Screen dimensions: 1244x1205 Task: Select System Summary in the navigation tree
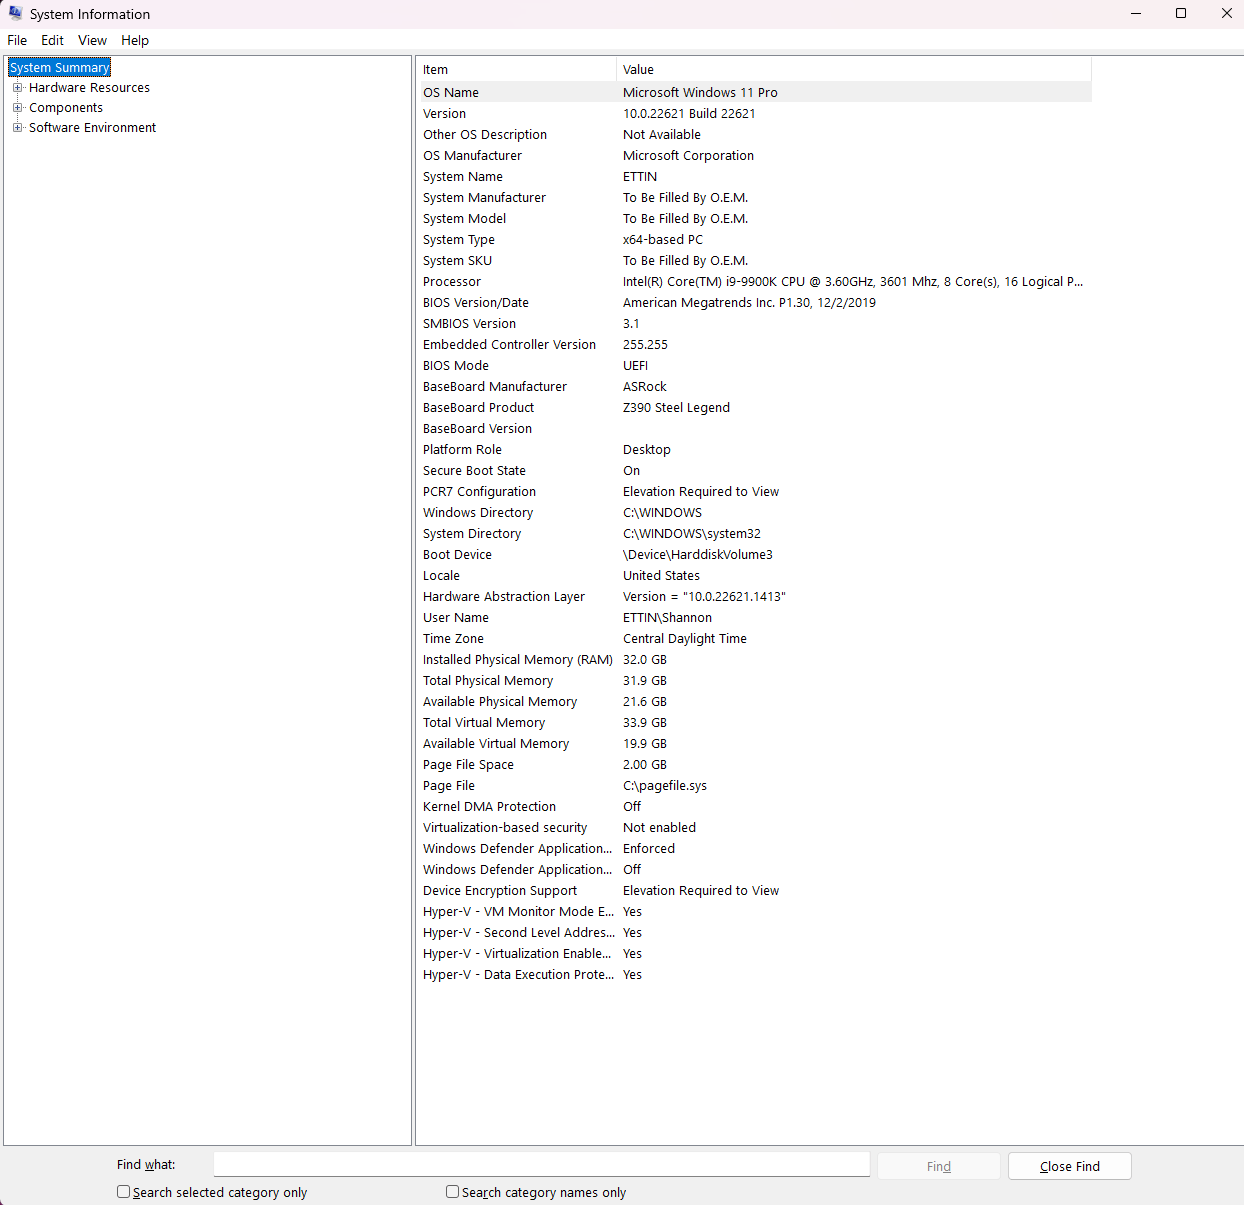58,66
